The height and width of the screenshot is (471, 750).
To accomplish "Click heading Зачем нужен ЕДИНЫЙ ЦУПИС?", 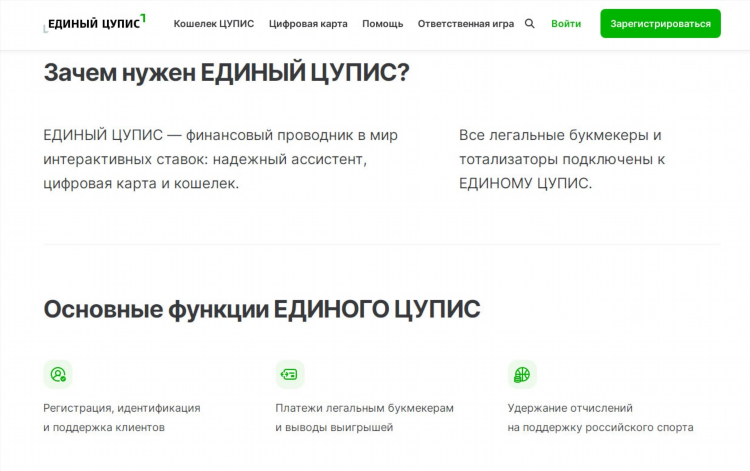I will (227, 73).
